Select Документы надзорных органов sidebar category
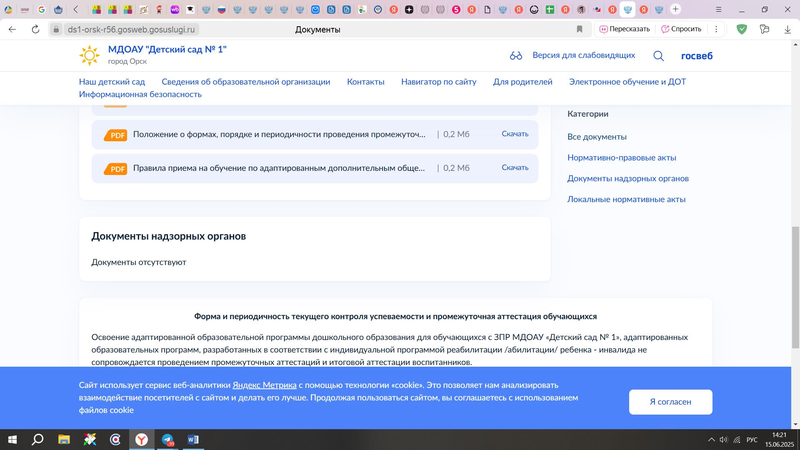The height and width of the screenshot is (450, 800). 628,179
